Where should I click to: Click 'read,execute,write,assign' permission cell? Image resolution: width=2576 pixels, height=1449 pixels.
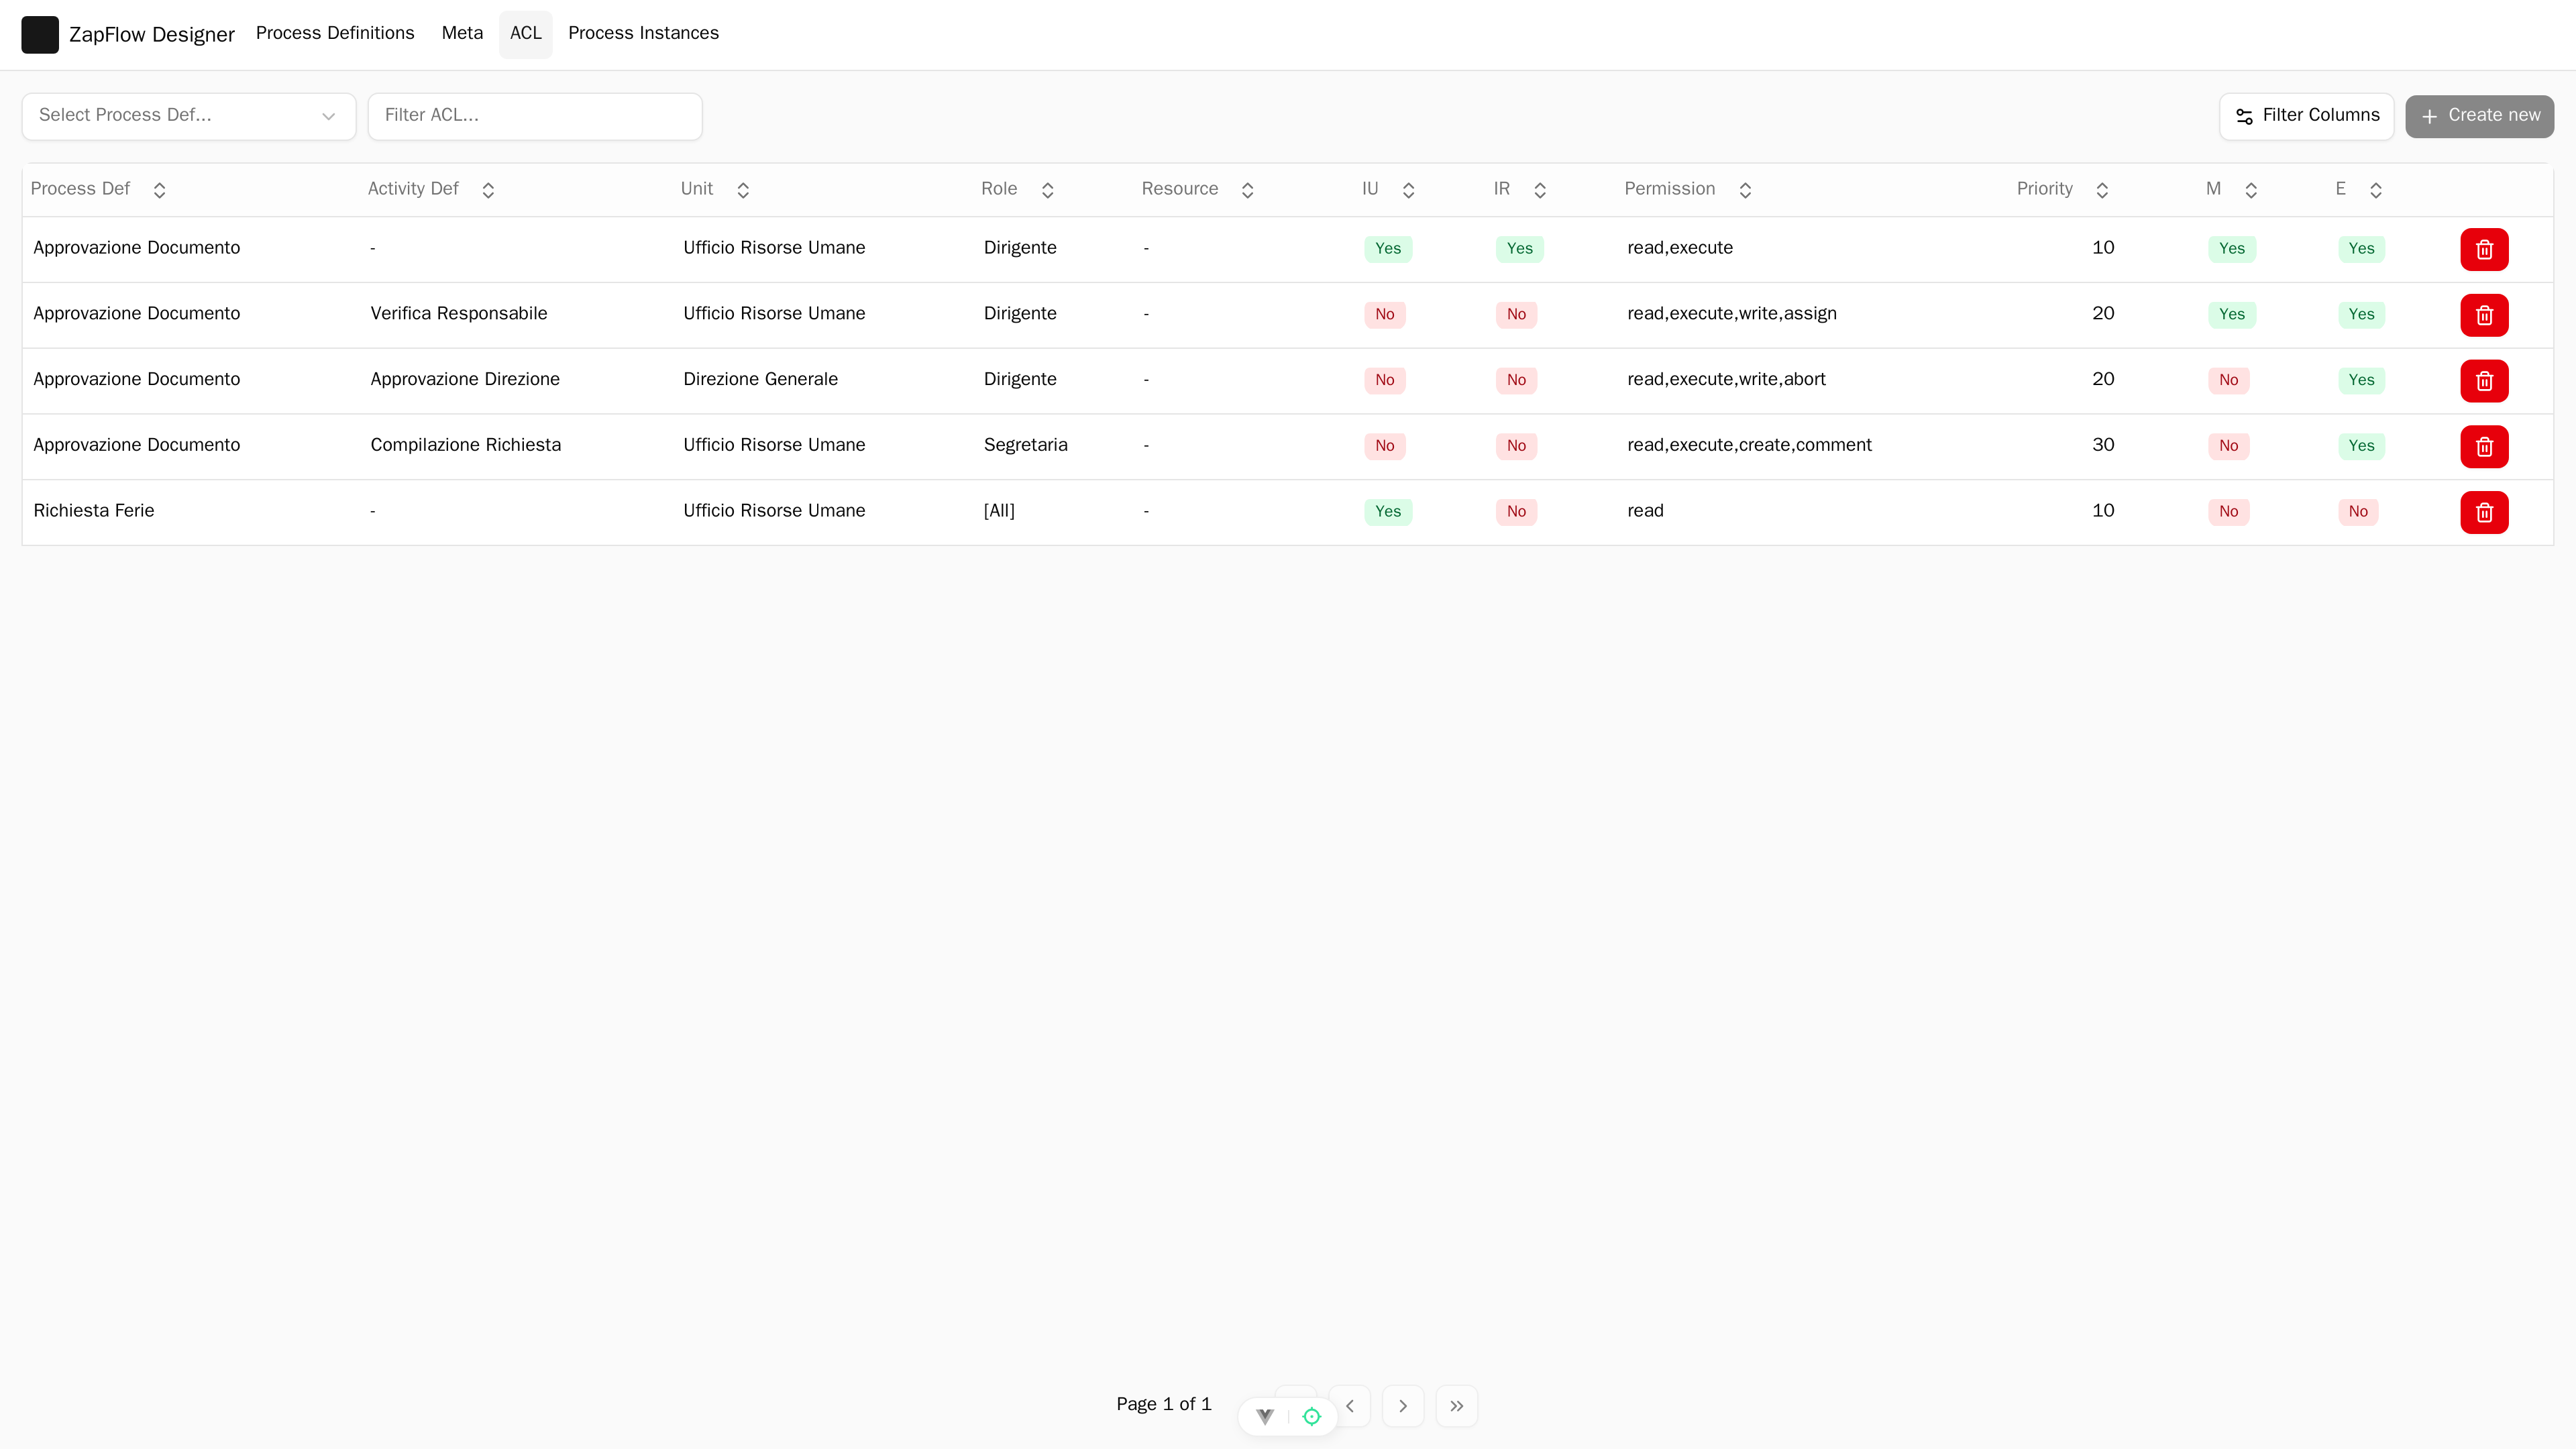click(1732, 314)
